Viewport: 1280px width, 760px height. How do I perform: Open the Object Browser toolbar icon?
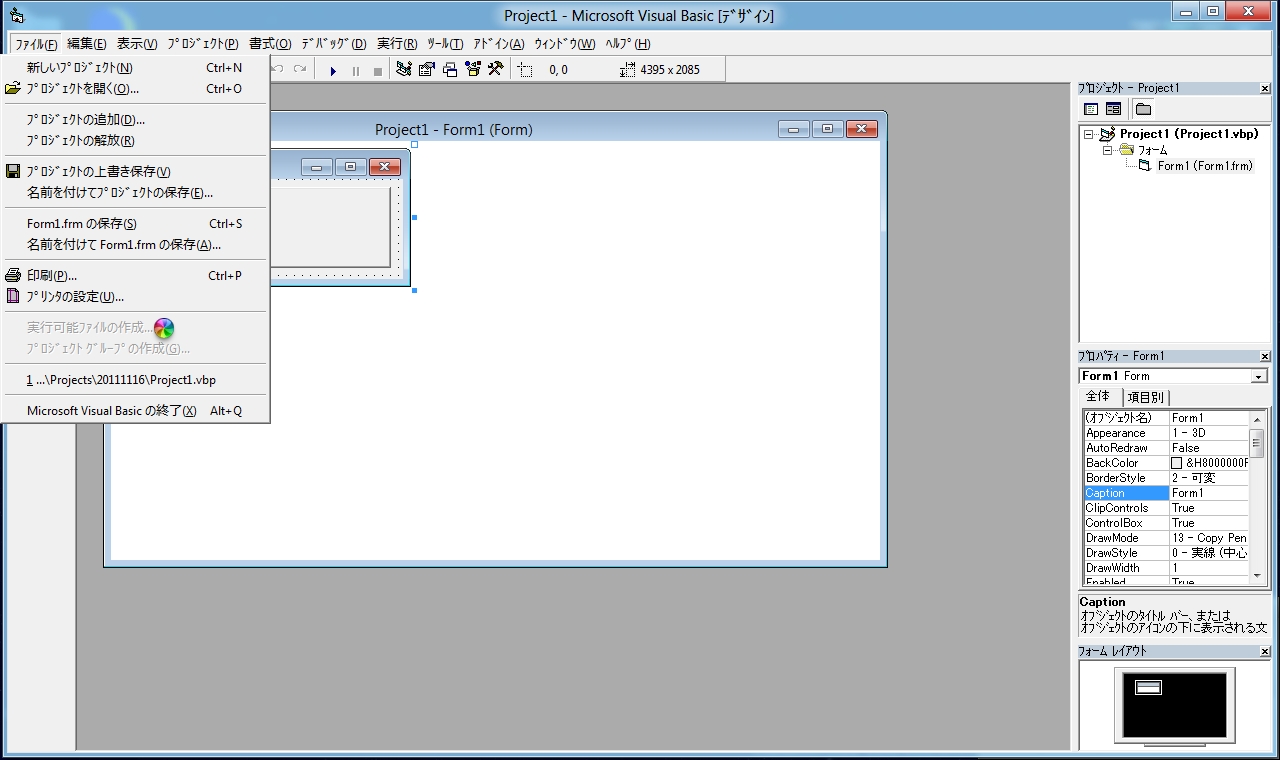(x=472, y=69)
